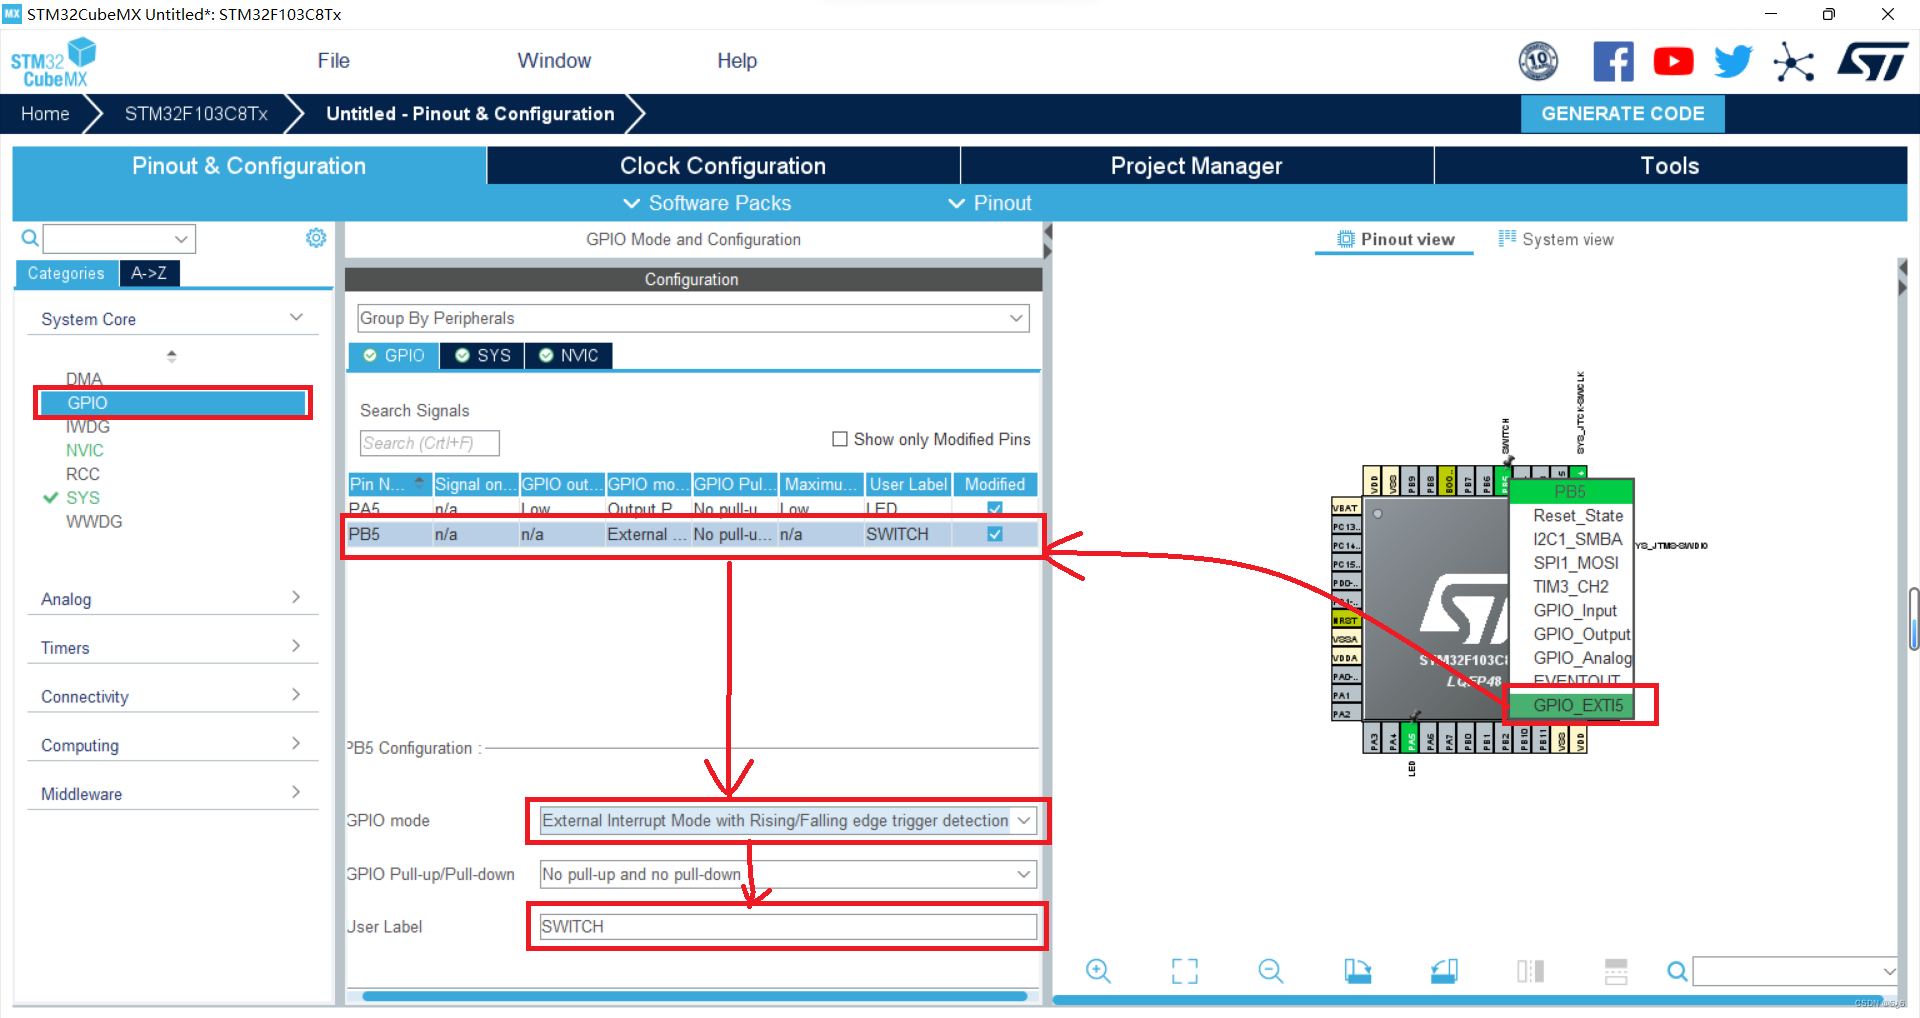Click the ST community network icon
Image resolution: width=1920 pixels, height=1018 pixels.
(x=1793, y=63)
